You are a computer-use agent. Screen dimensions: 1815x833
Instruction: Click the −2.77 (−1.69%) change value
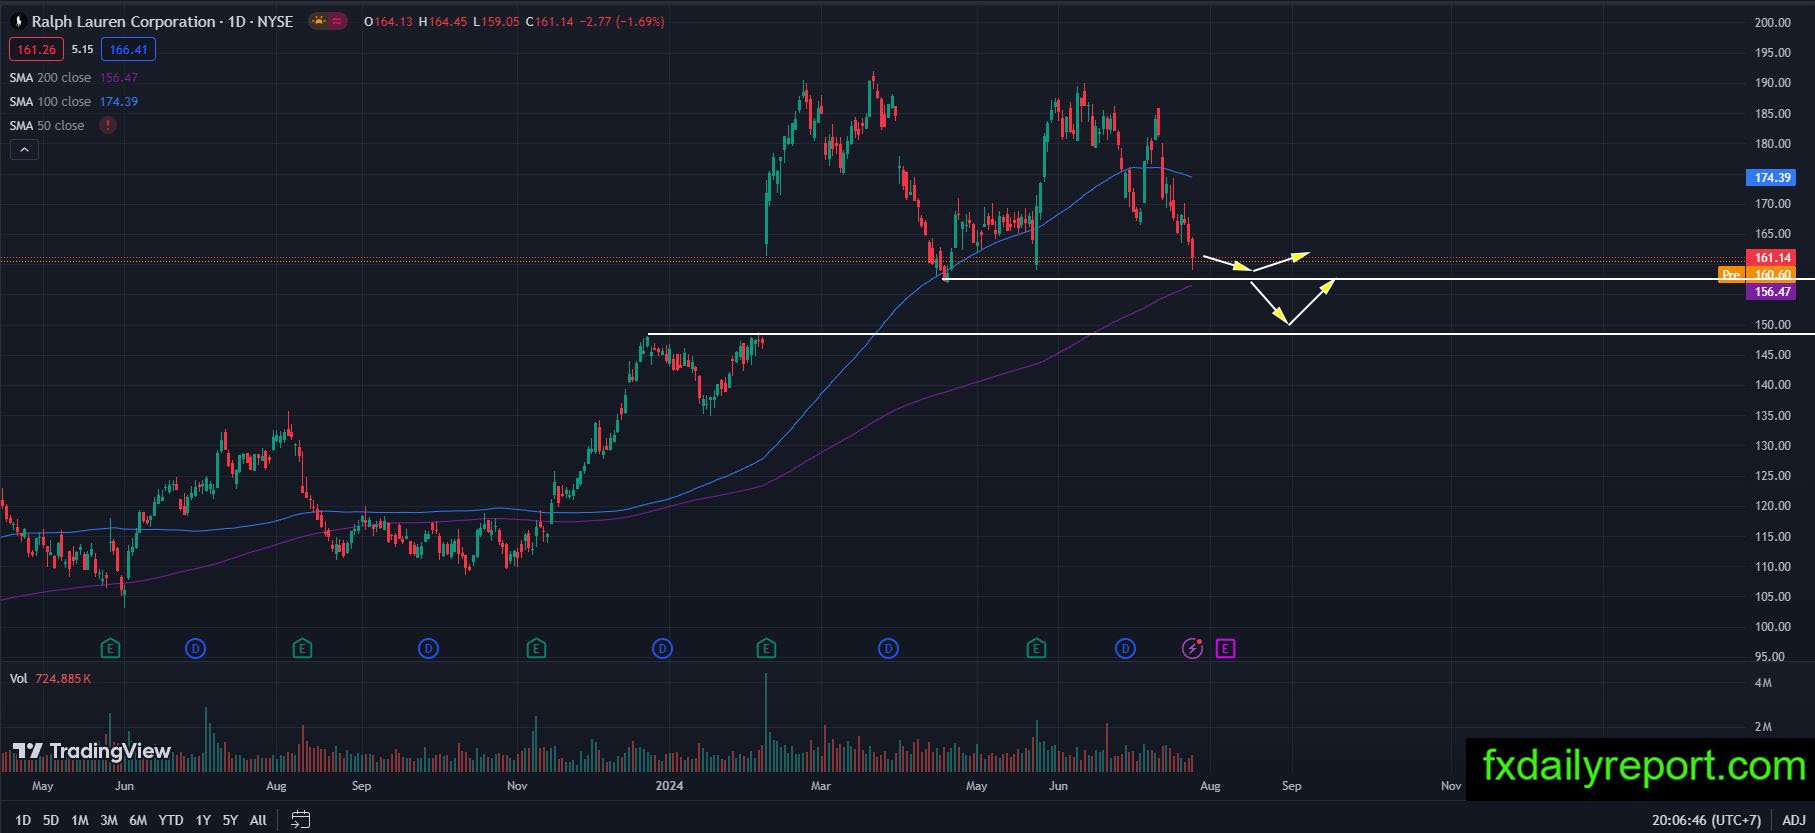coord(622,21)
